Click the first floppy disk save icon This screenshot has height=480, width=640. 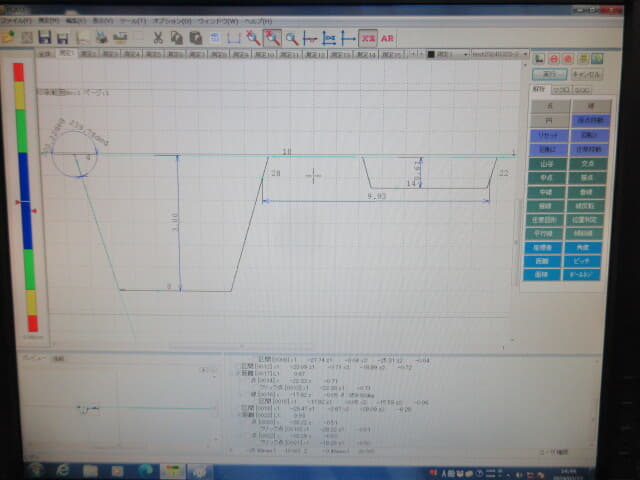coord(44,38)
